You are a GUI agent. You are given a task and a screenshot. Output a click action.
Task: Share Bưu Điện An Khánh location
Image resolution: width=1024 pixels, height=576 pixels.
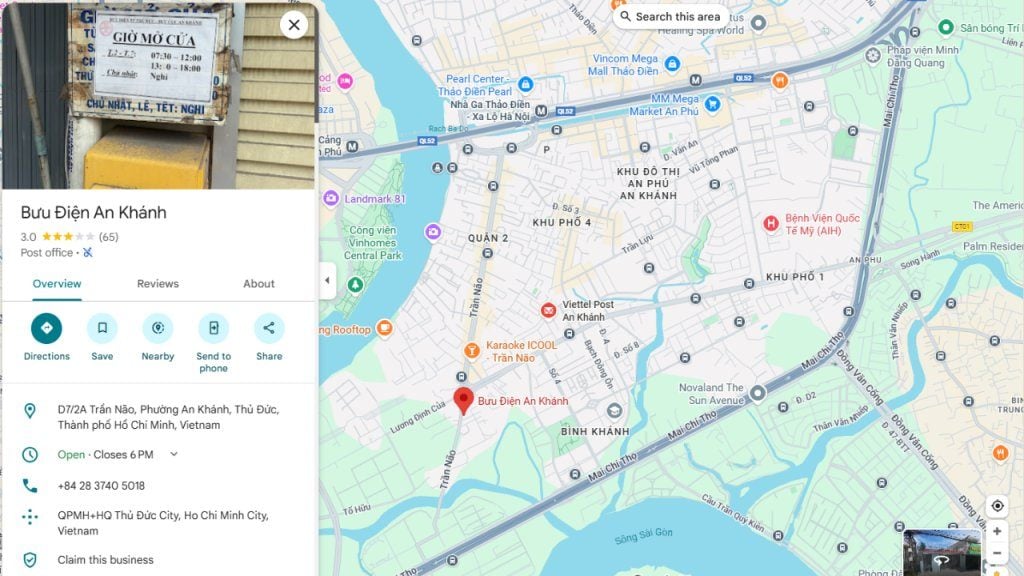269,328
